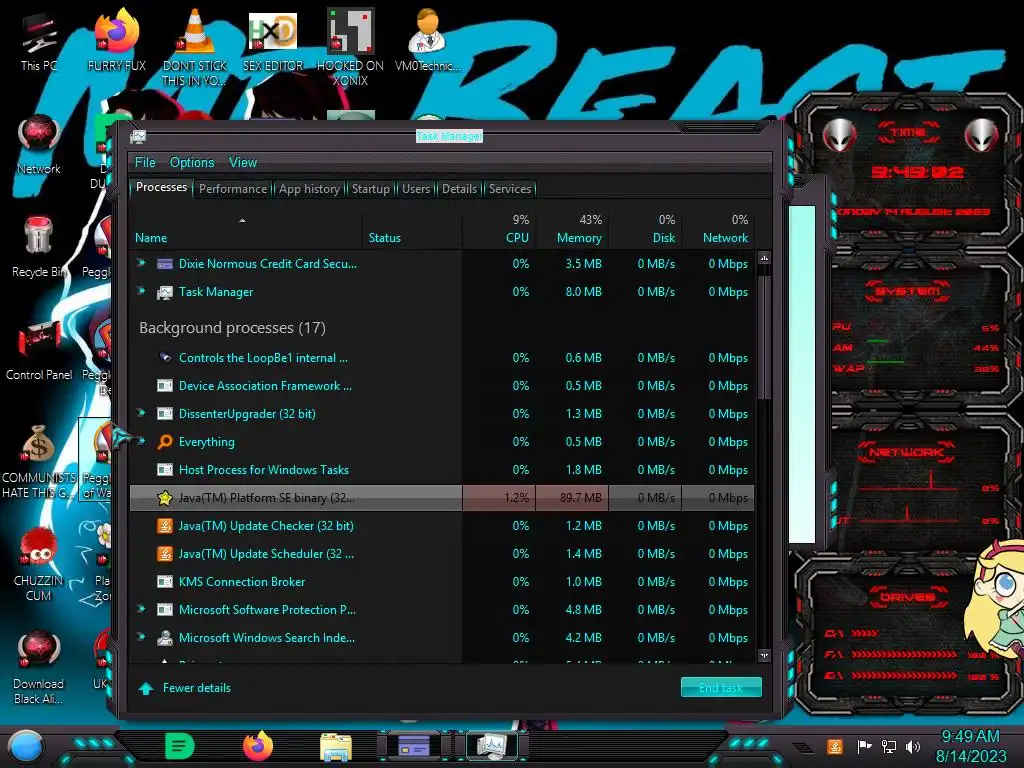Click Fewer details link

197,688
